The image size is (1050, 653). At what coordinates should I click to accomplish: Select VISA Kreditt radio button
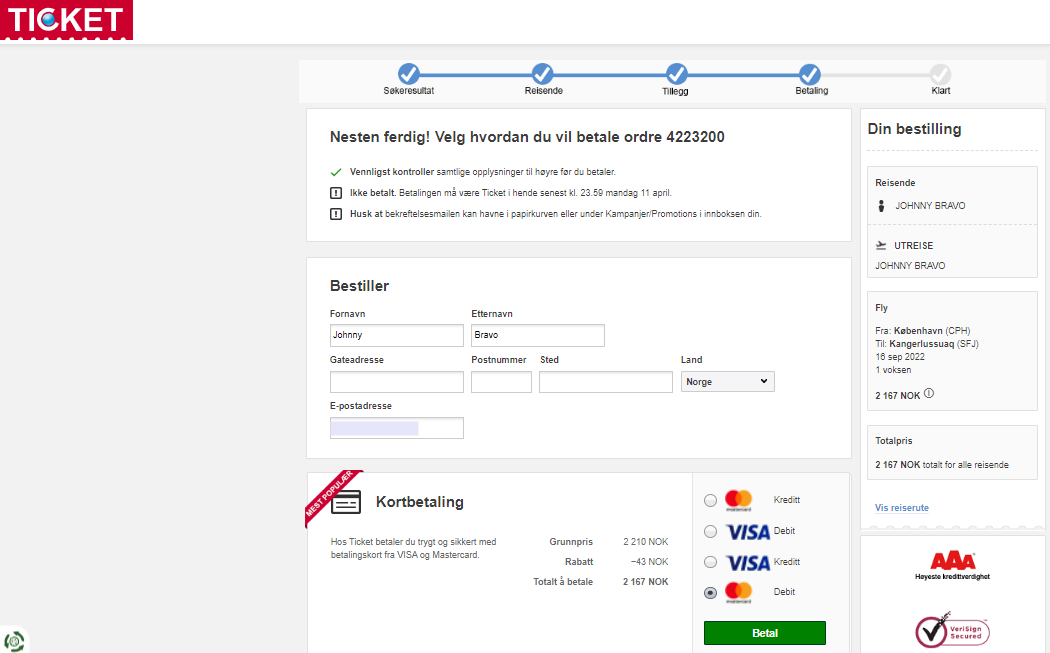(x=710, y=562)
